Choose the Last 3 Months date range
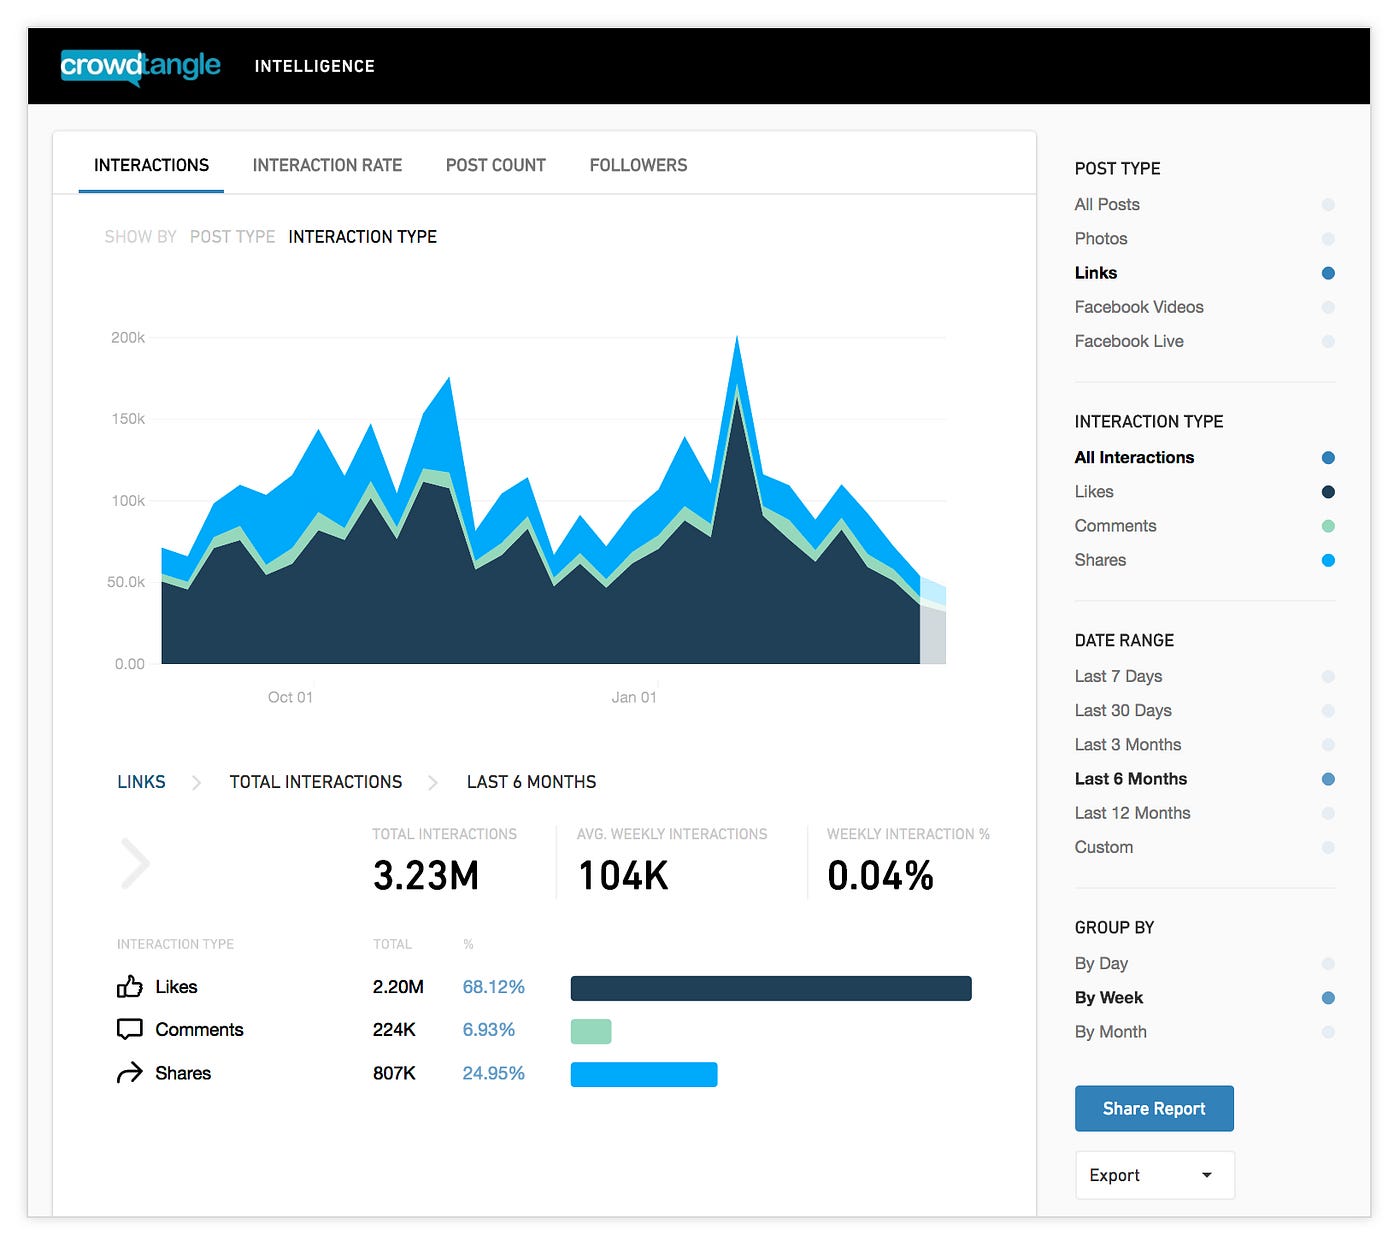 coord(1128,745)
